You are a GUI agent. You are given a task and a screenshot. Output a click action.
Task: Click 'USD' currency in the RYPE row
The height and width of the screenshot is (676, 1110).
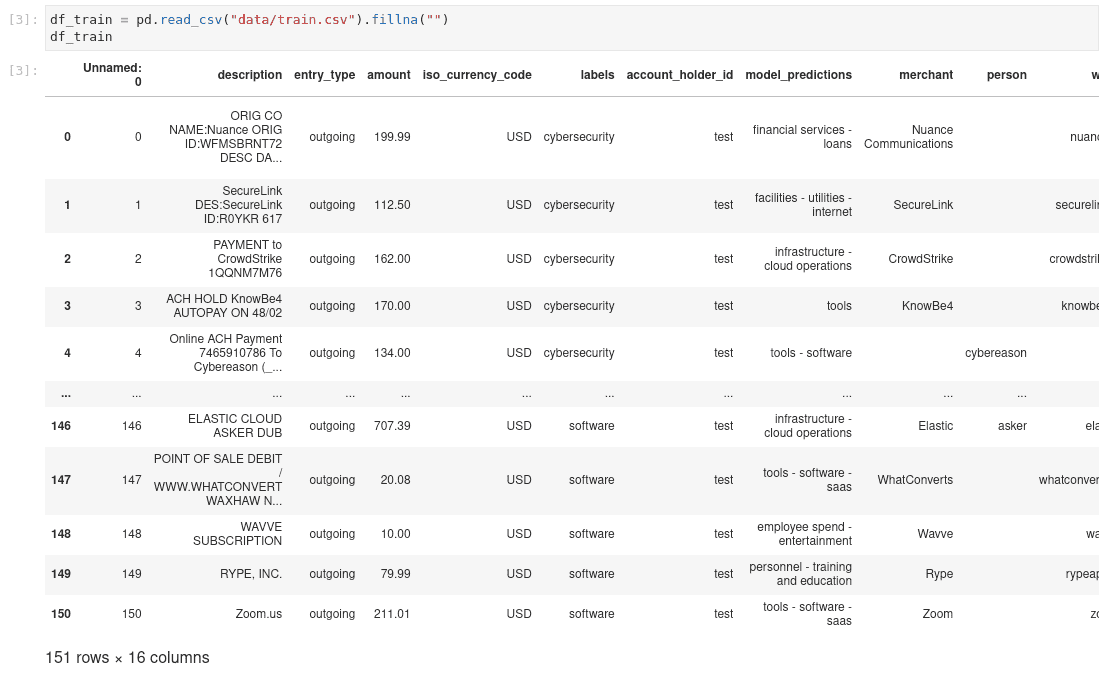click(519, 574)
